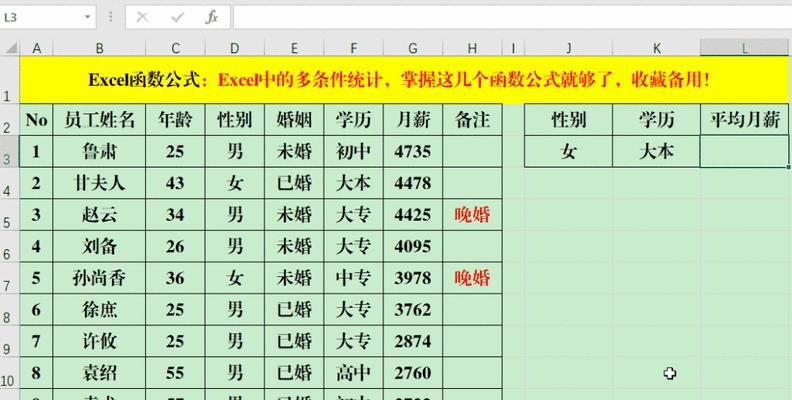Select column D header
The width and height of the screenshot is (792, 400).
[x=235, y=48]
